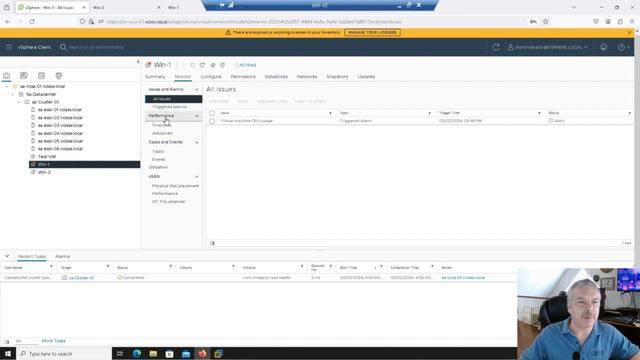Select the Test-VM in inventory tree
This screenshot has height=360, width=640.
(x=47, y=157)
